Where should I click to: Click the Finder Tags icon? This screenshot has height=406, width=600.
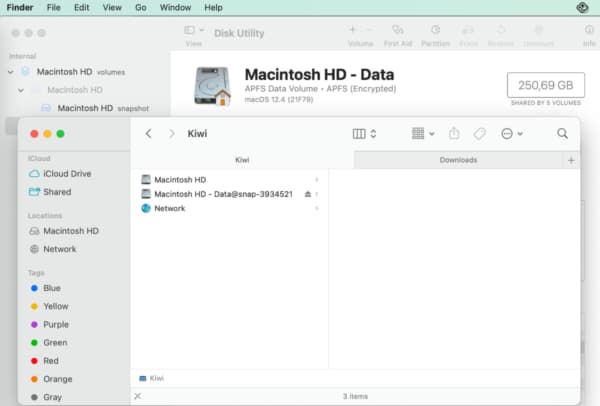tap(479, 134)
